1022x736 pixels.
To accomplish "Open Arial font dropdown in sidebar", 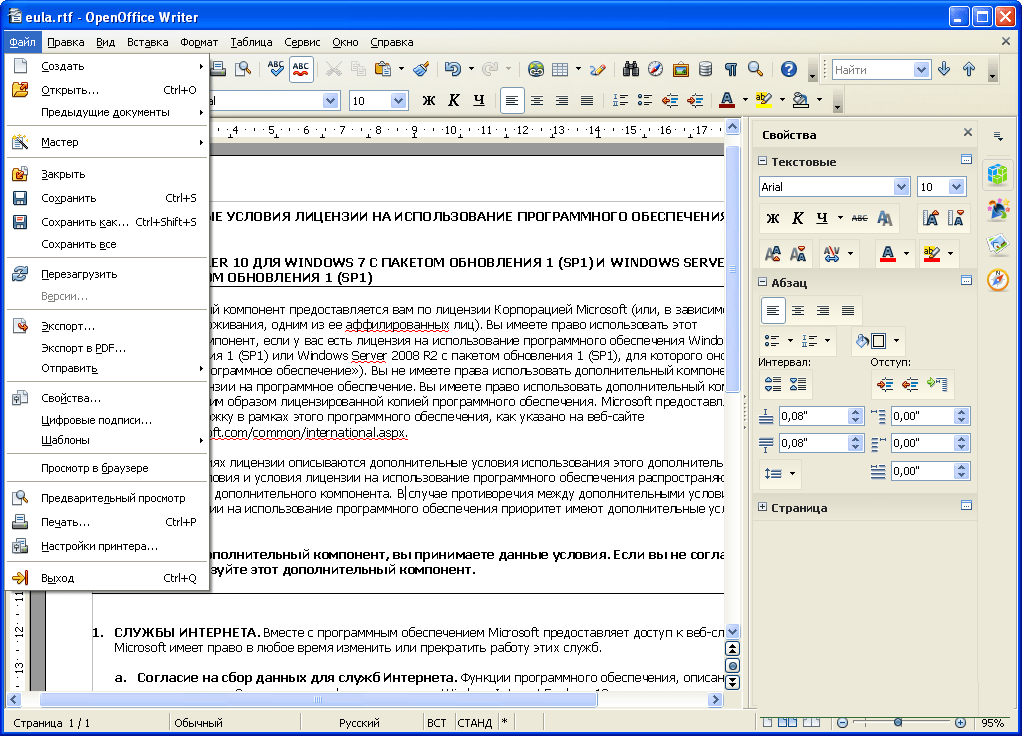I will click(x=901, y=187).
